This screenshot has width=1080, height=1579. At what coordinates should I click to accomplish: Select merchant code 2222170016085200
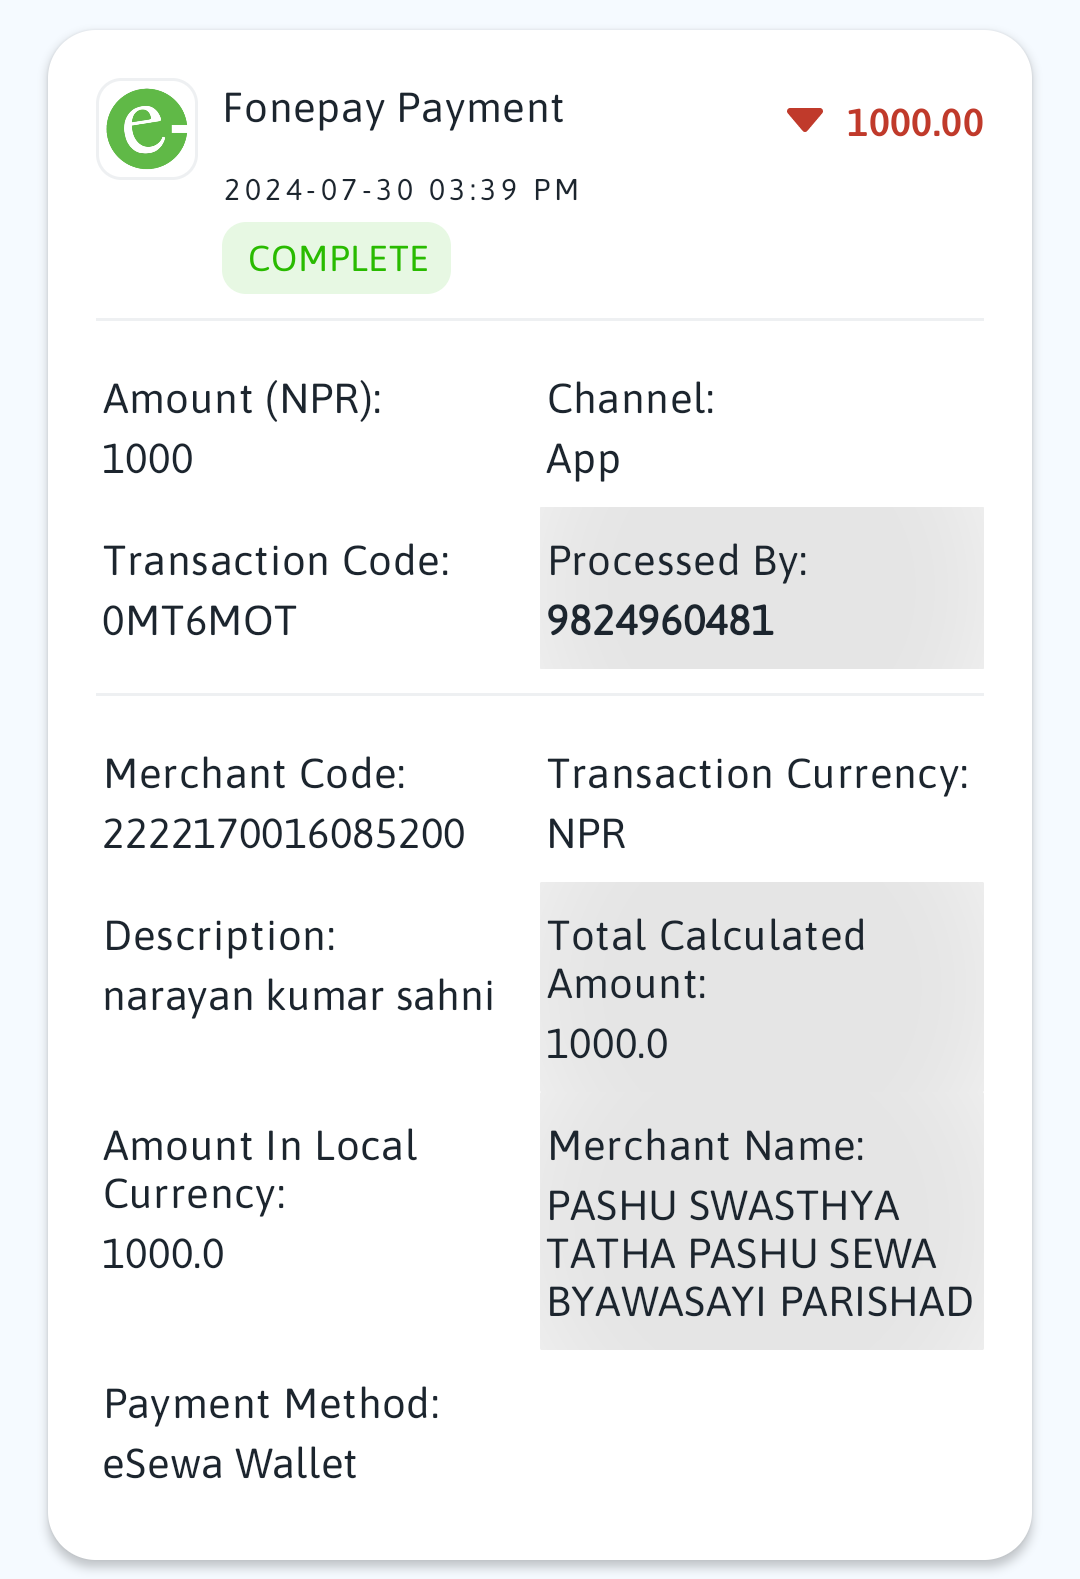(284, 834)
